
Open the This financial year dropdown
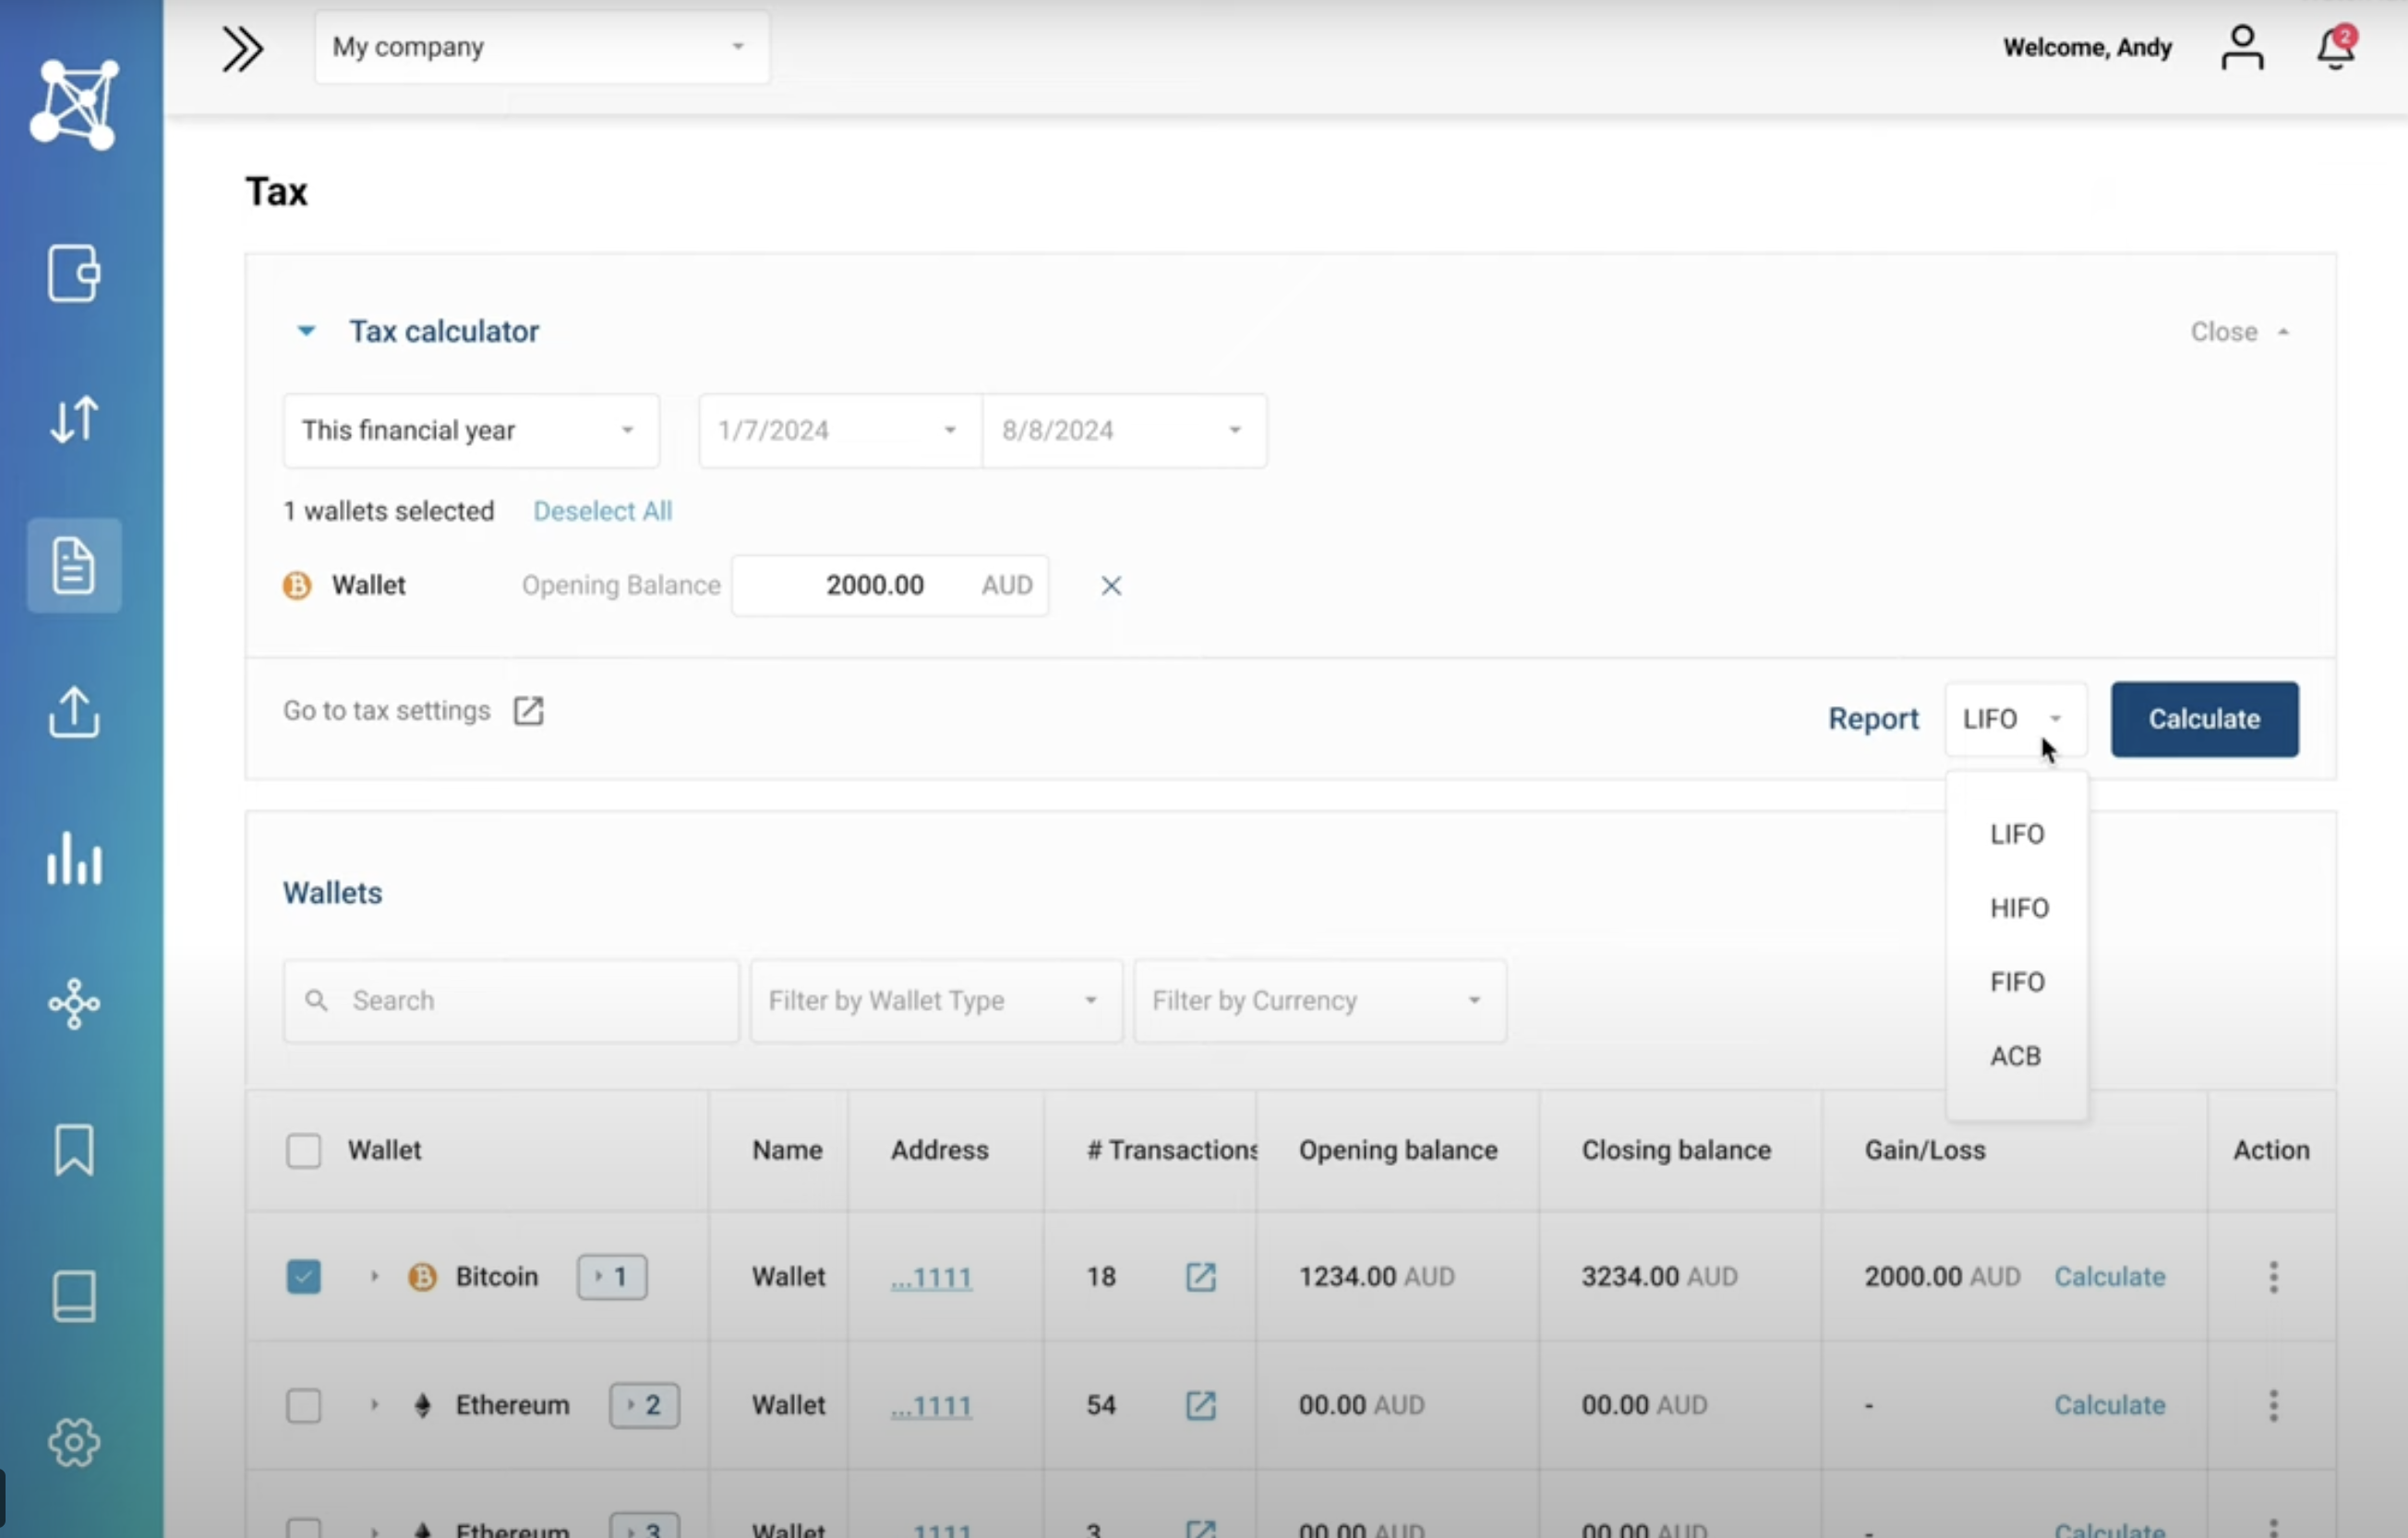coord(470,431)
